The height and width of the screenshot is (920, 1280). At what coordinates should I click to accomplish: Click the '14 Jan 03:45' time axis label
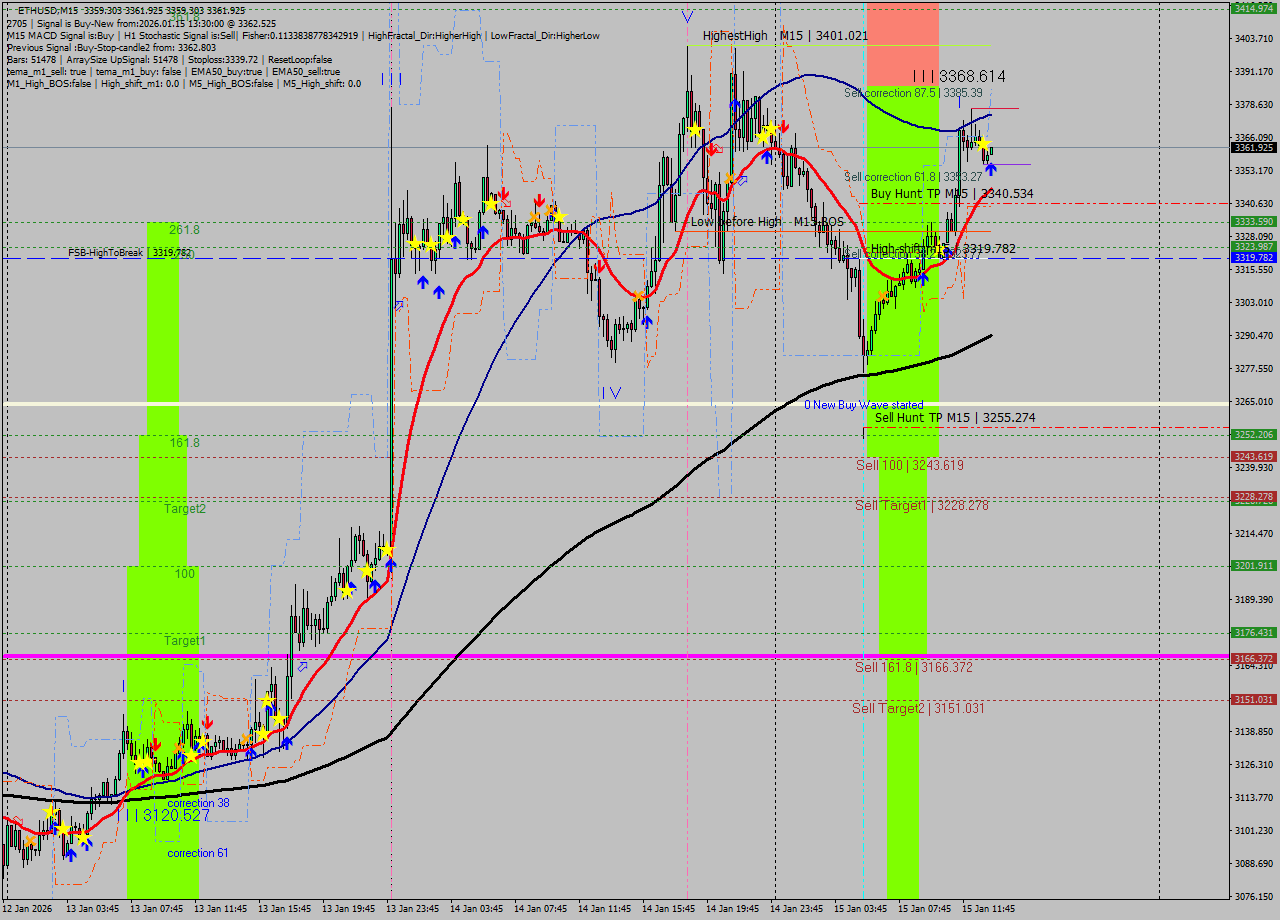point(477,909)
